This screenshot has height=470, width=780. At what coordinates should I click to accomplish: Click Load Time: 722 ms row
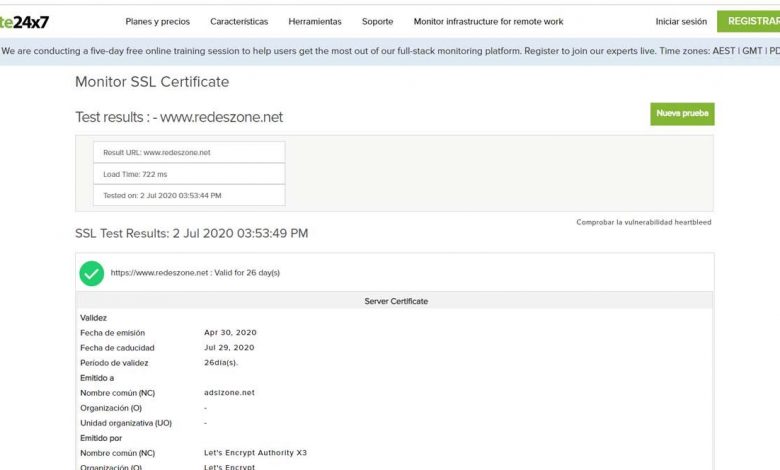pyautogui.click(x=189, y=174)
